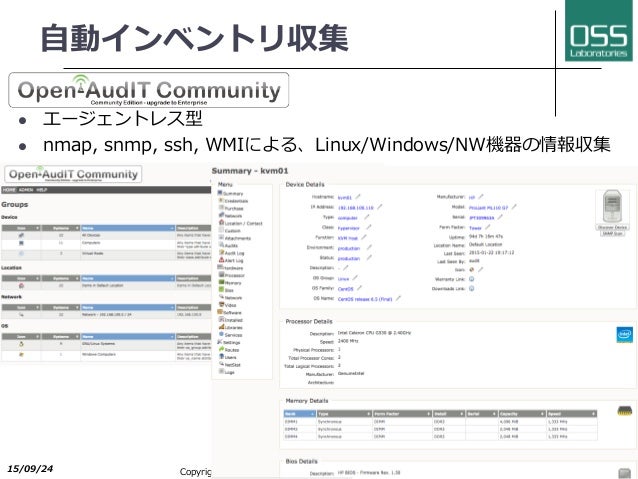Open ADMIN in the dark navigation bar
The height and width of the screenshot is (479, 638).
coord(26,190)
